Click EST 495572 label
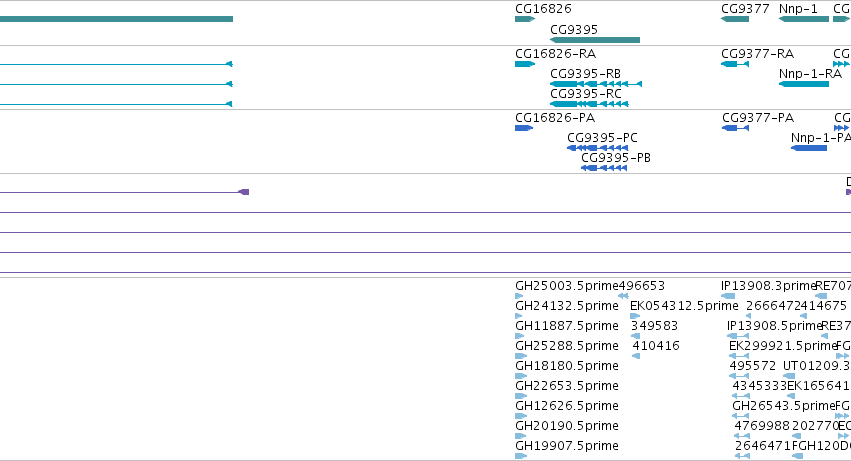851x461 pixels. click(x=753, y=367)
